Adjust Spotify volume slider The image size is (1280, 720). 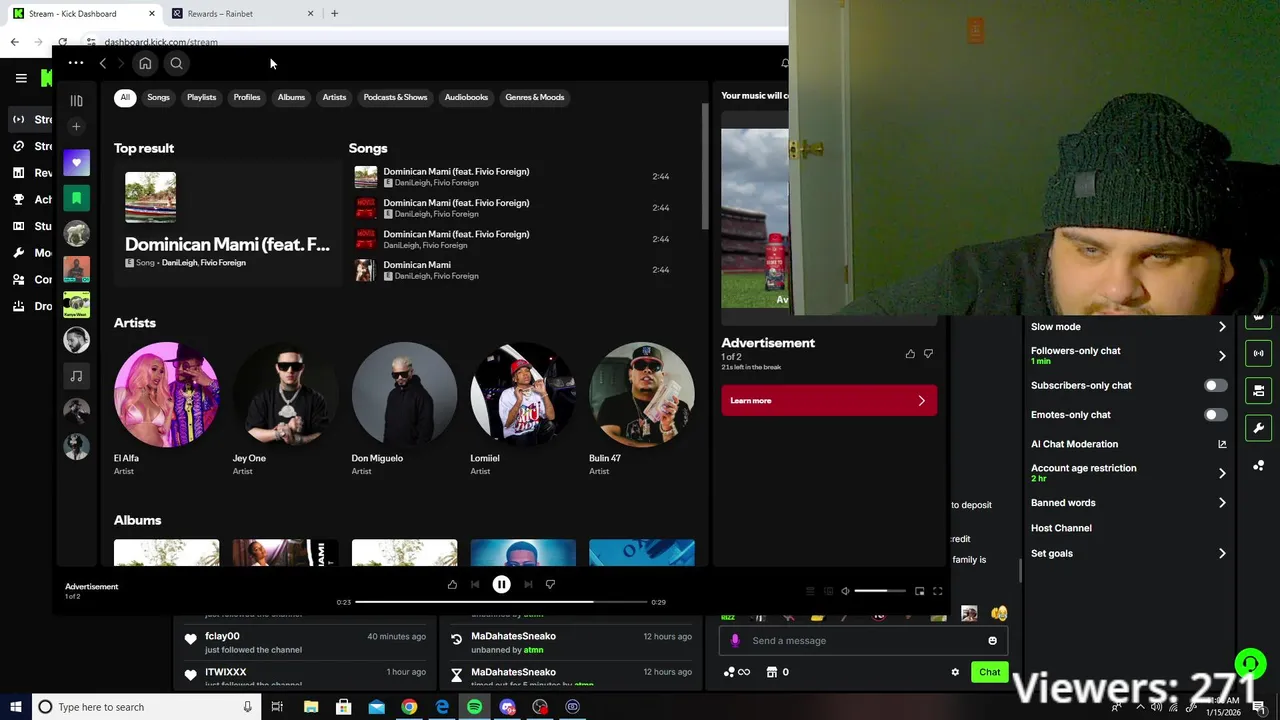(x=880, y=591)
